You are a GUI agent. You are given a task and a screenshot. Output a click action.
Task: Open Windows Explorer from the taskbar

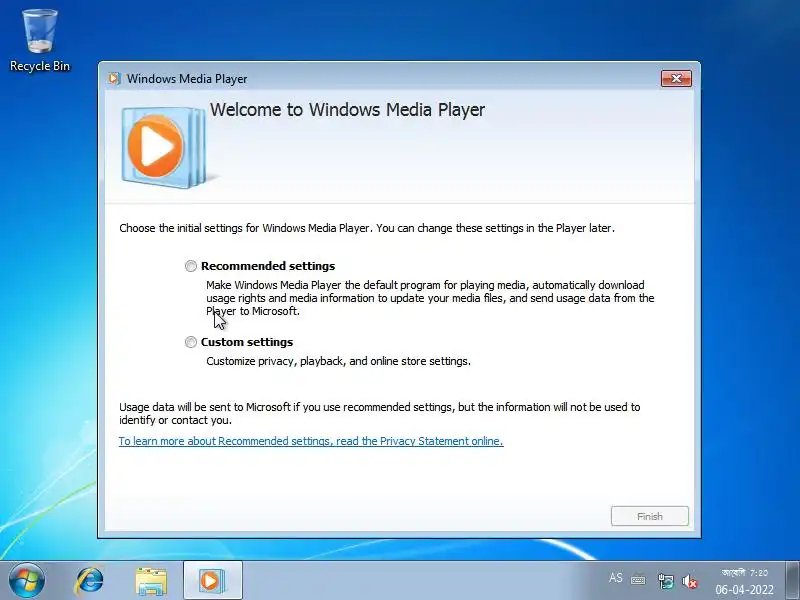coord(151,581)
